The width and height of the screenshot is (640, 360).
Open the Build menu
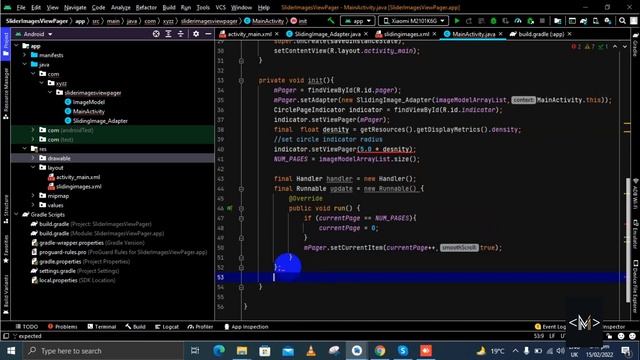click(x=169, y=7)
